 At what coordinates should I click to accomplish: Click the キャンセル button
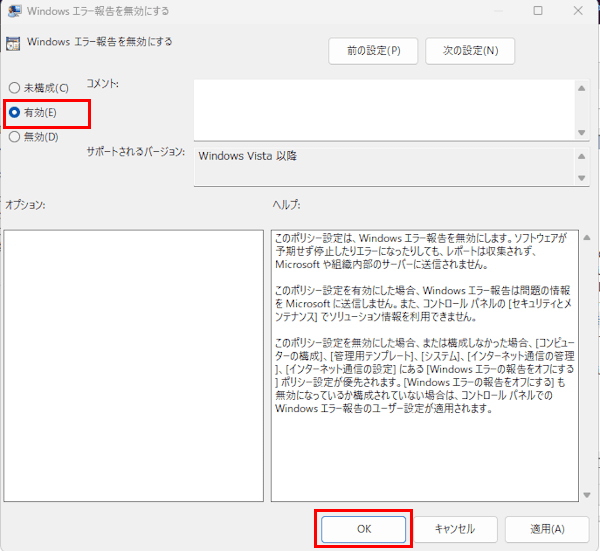[x=455, y=529]
